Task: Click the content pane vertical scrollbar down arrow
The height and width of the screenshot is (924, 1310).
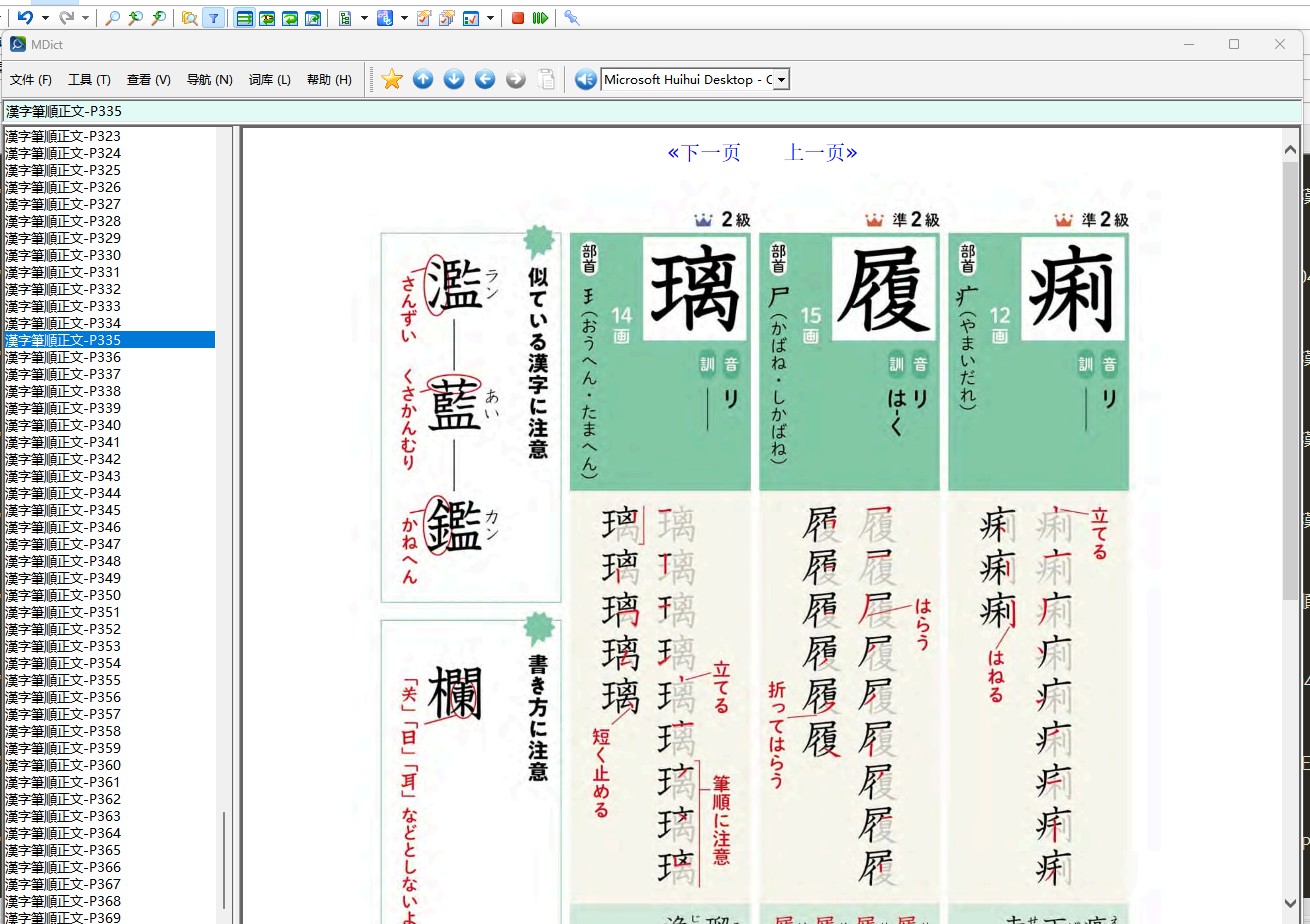Action: pos(1291,904)
